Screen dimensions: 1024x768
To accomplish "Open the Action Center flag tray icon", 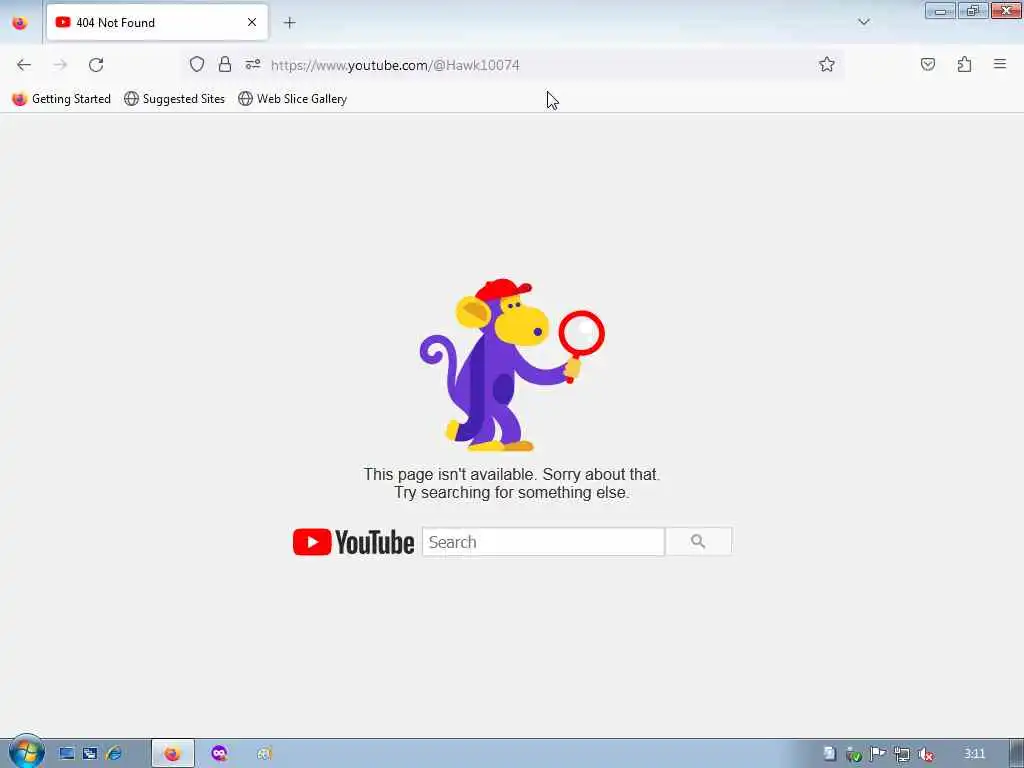I will click(878, 754).
